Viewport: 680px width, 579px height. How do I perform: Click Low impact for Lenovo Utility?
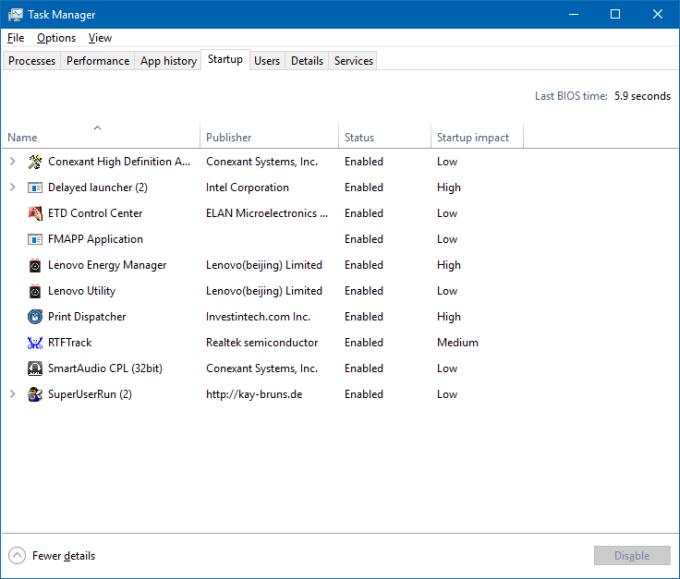point(447,291)
